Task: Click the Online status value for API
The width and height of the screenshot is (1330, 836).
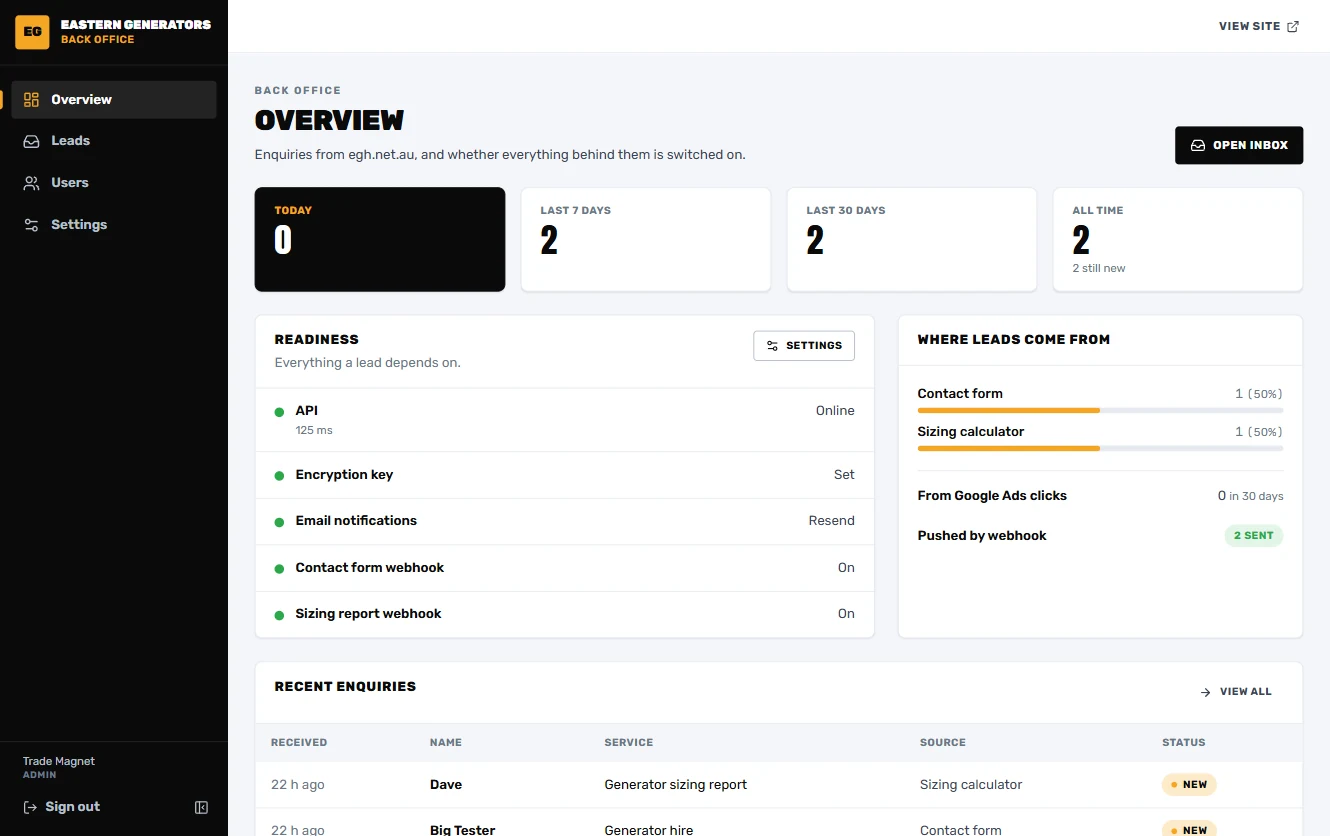Action: coord(835,411)
